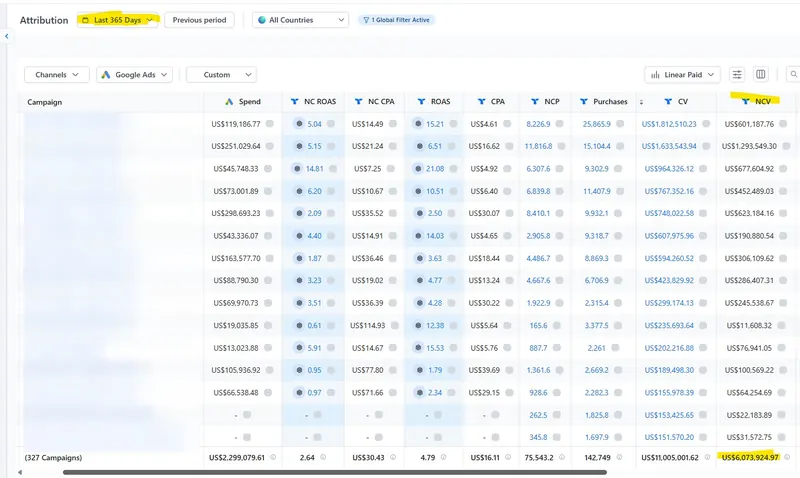Click the dark indicator left of ROAS 12.38

[418, 325]
